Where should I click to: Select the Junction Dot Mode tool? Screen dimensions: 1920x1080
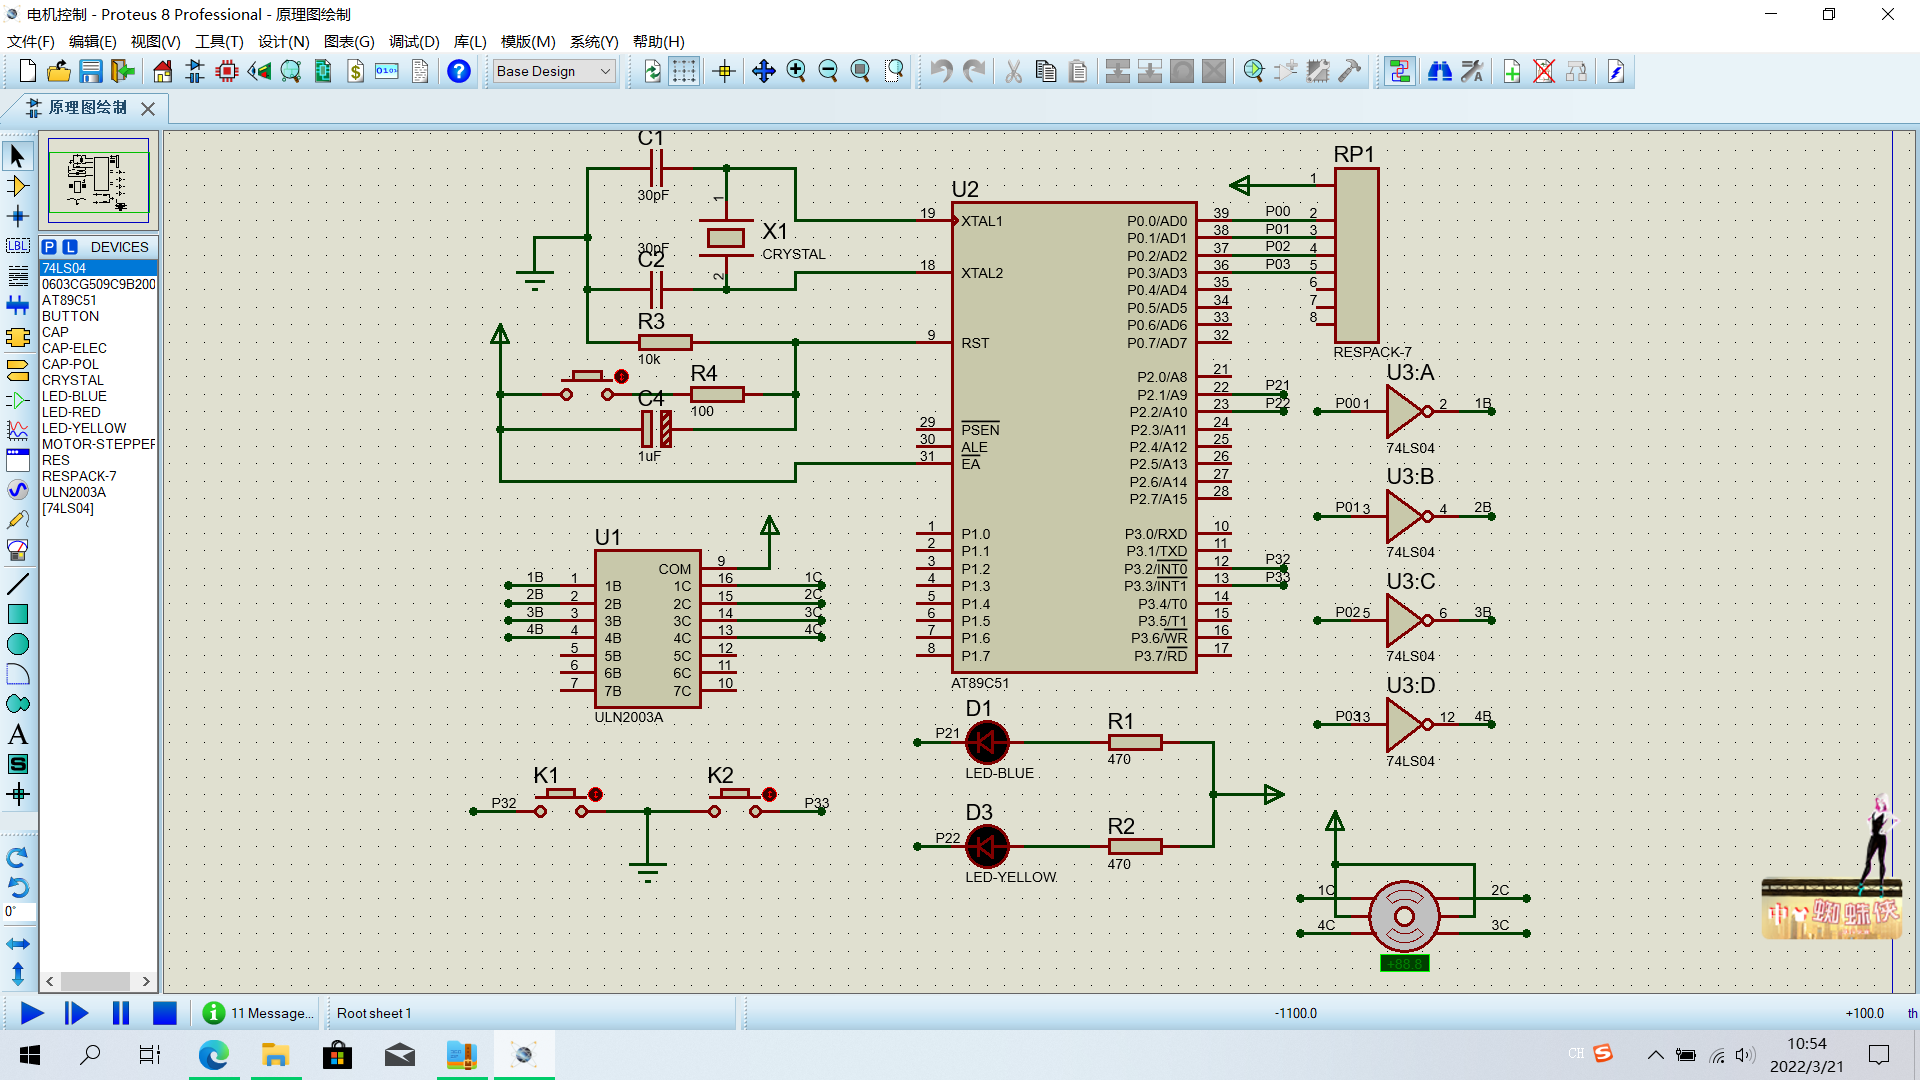pos(18,216)
